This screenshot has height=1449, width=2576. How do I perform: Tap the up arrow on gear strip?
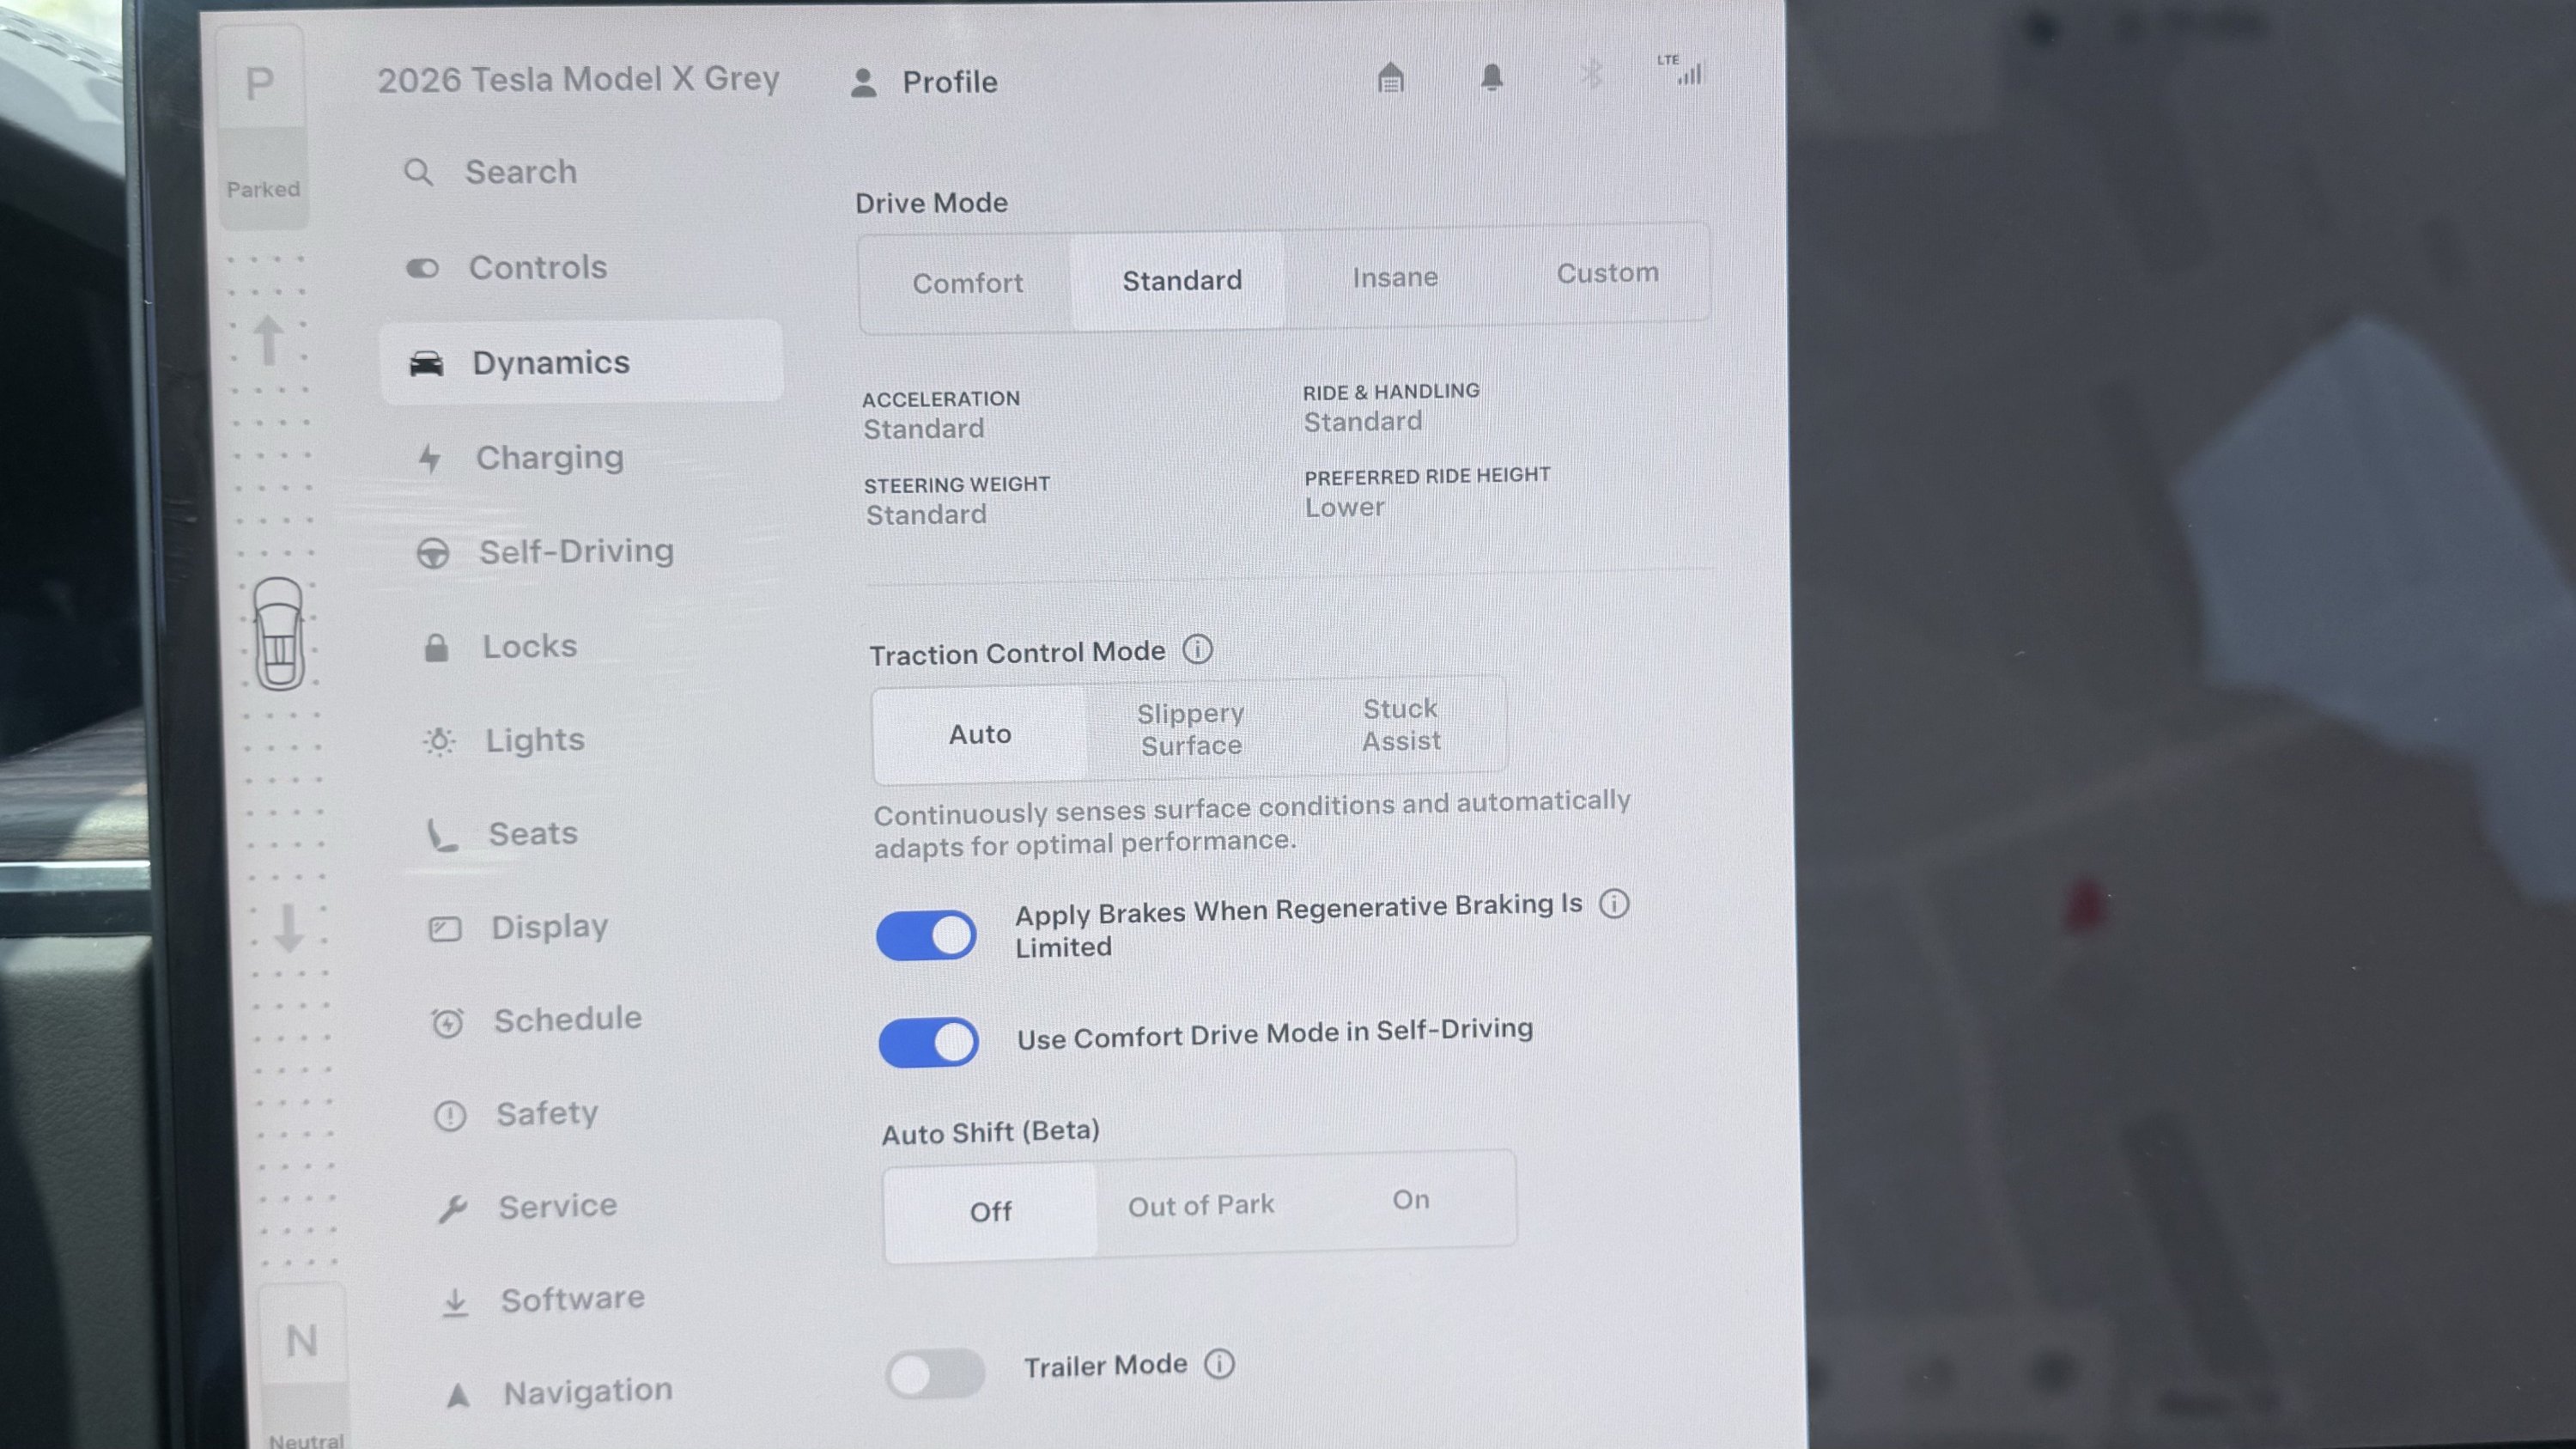pos(268,340)
